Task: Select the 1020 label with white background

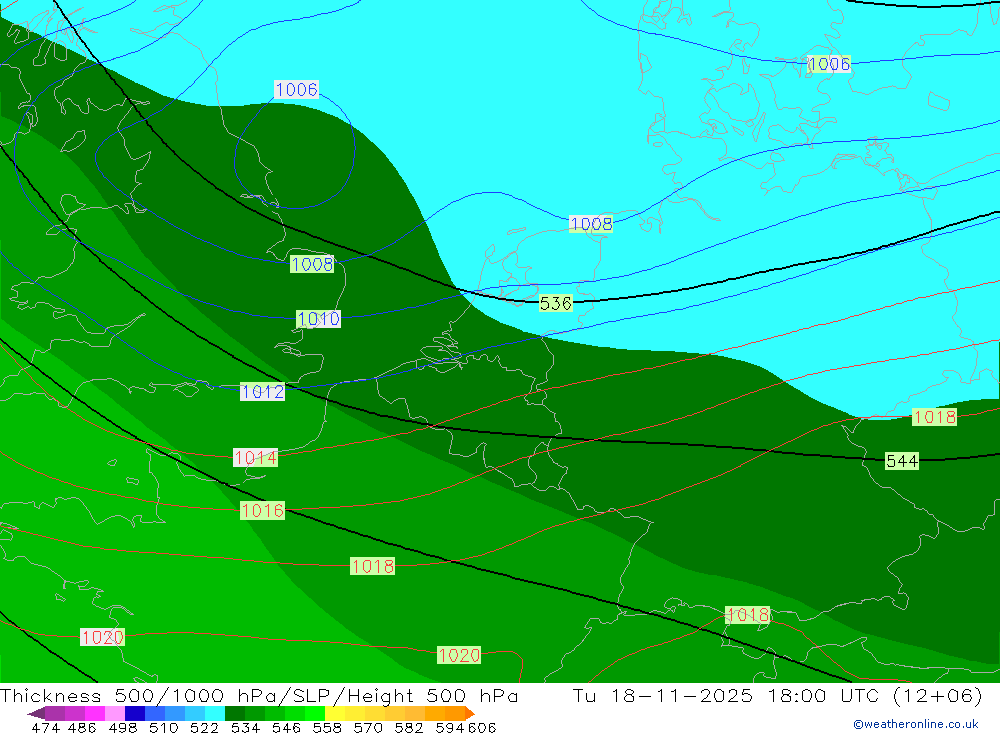Action: [102, 637]
